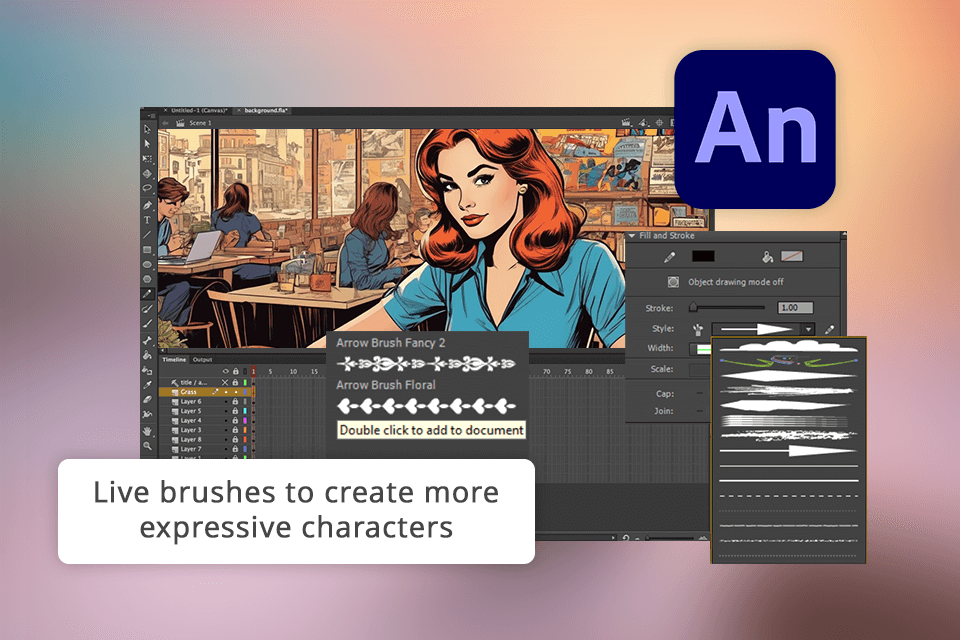Toggle lock on Layer 8
This screenshot has width=960, height=640.
[x=235, y=440]
